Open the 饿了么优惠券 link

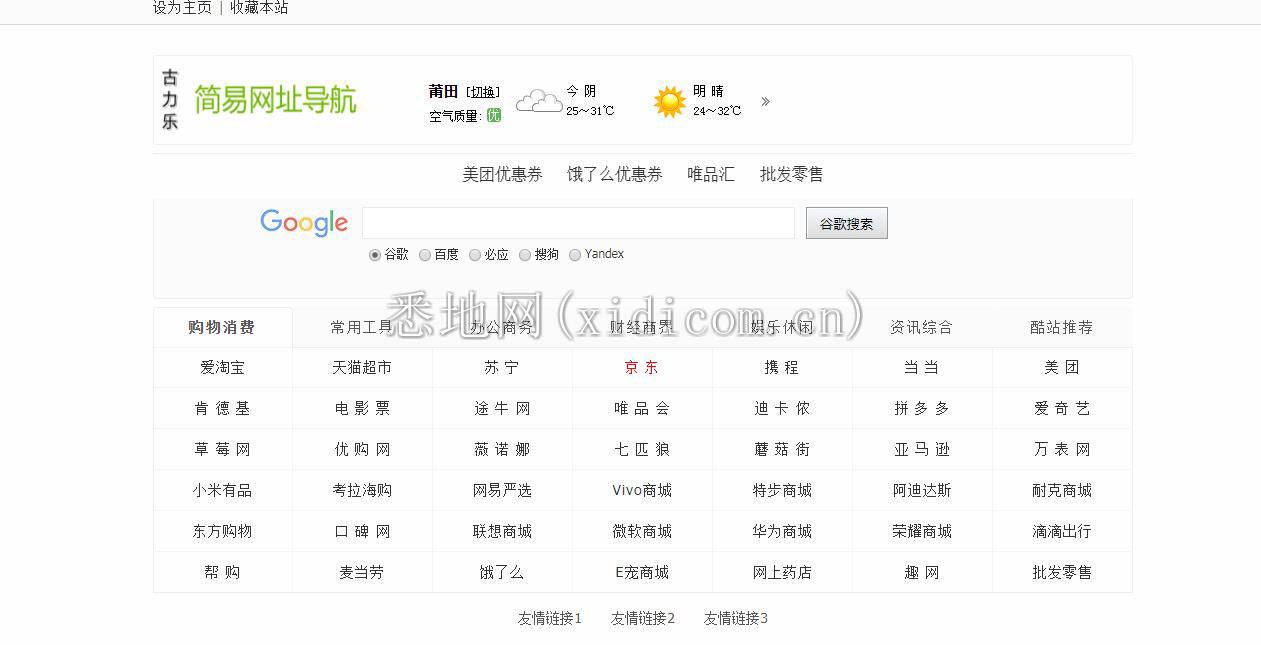tap(615, 174)
